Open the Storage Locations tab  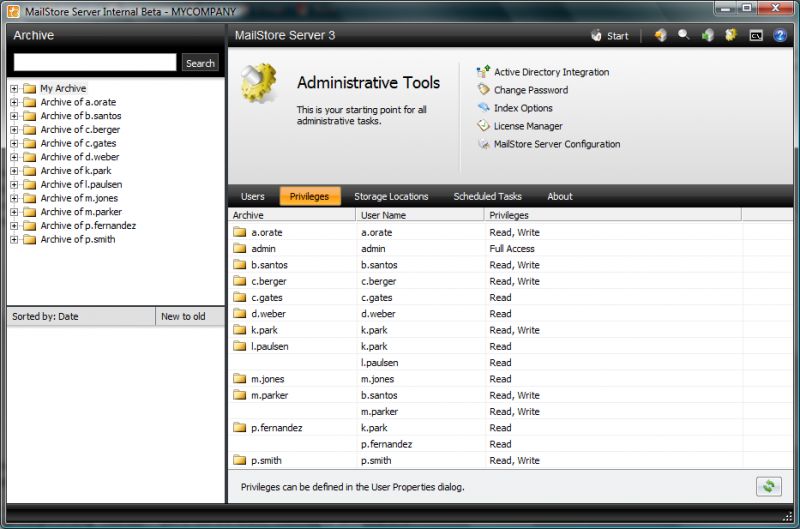[x=391, y=196]
